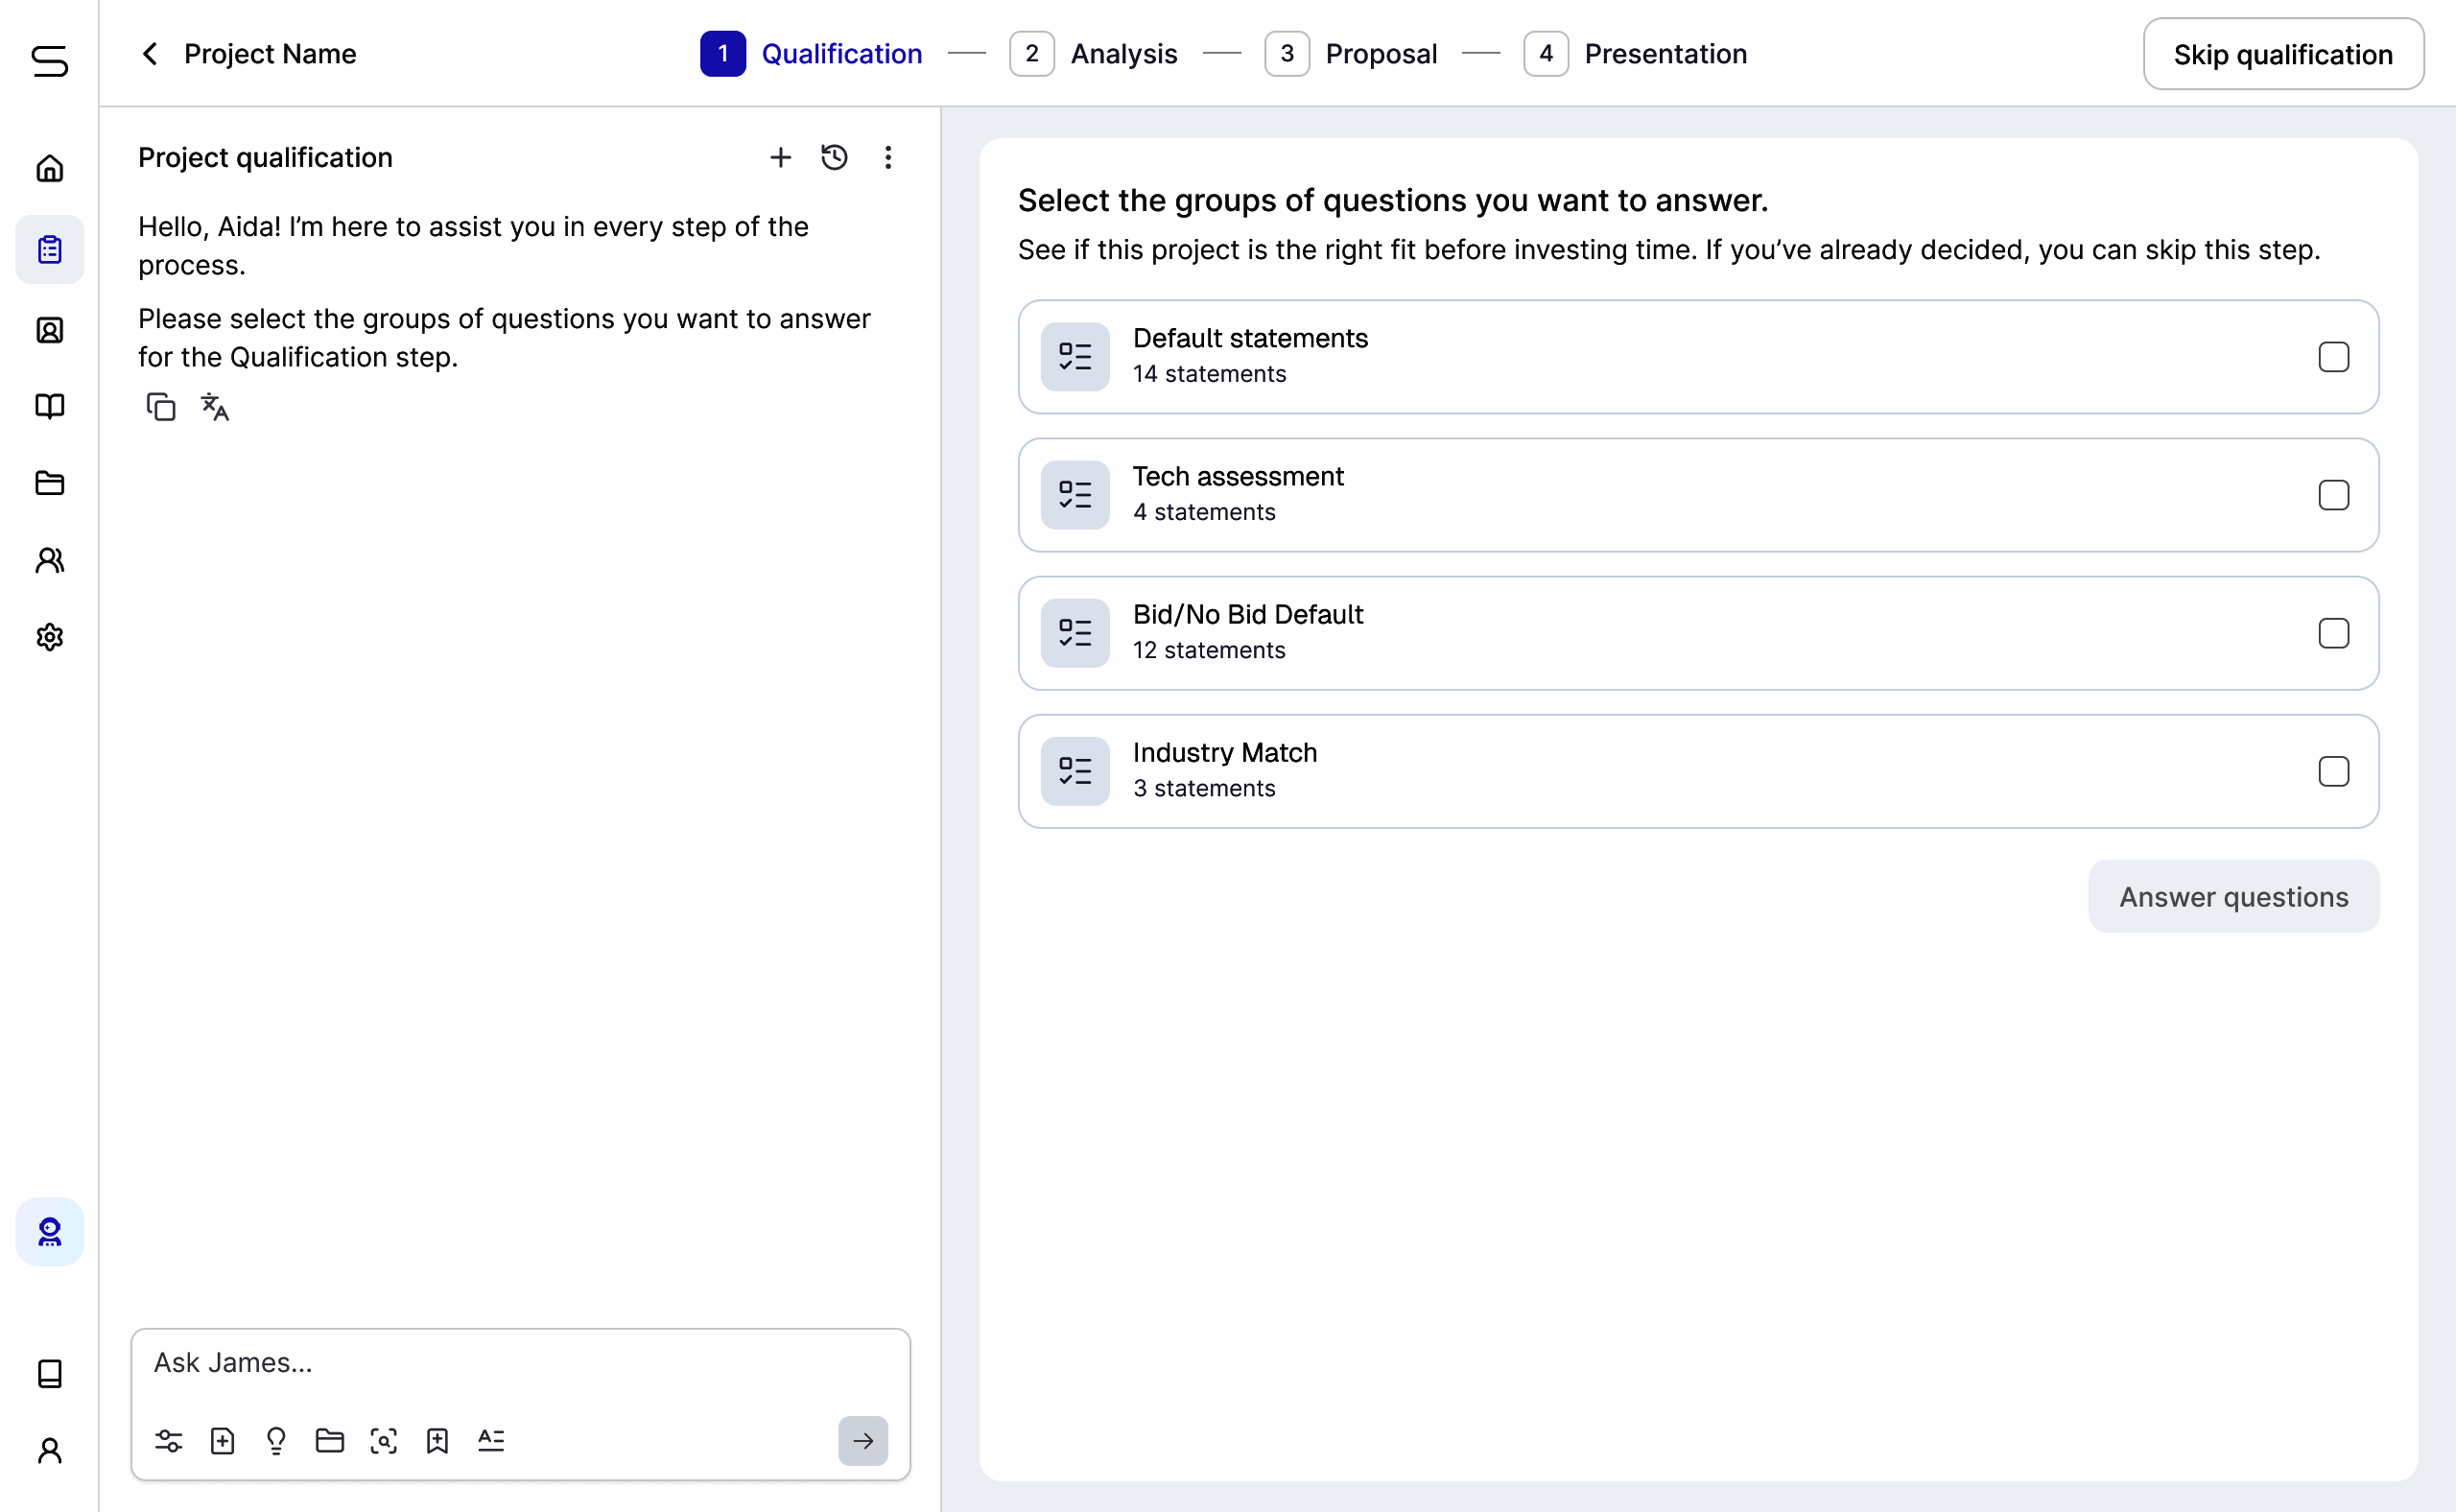Copy the assistant message with copy icon
2456x1512 pixels.
tap(161, 407)
